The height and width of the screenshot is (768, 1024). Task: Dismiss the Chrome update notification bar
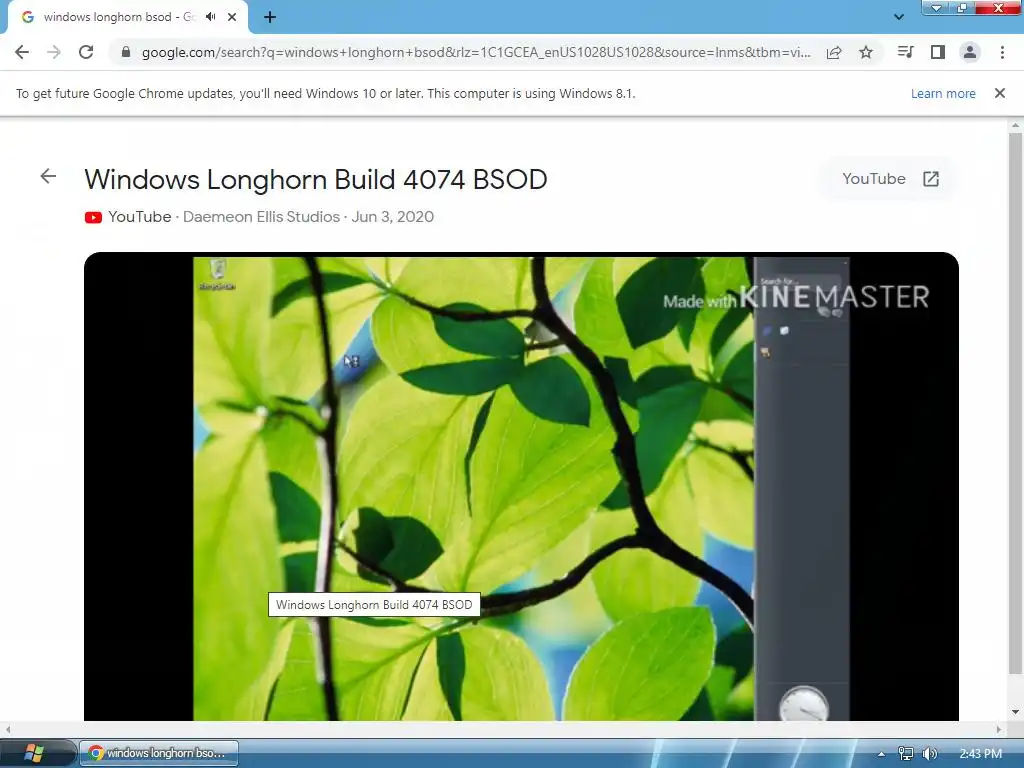coord(1000,93)
